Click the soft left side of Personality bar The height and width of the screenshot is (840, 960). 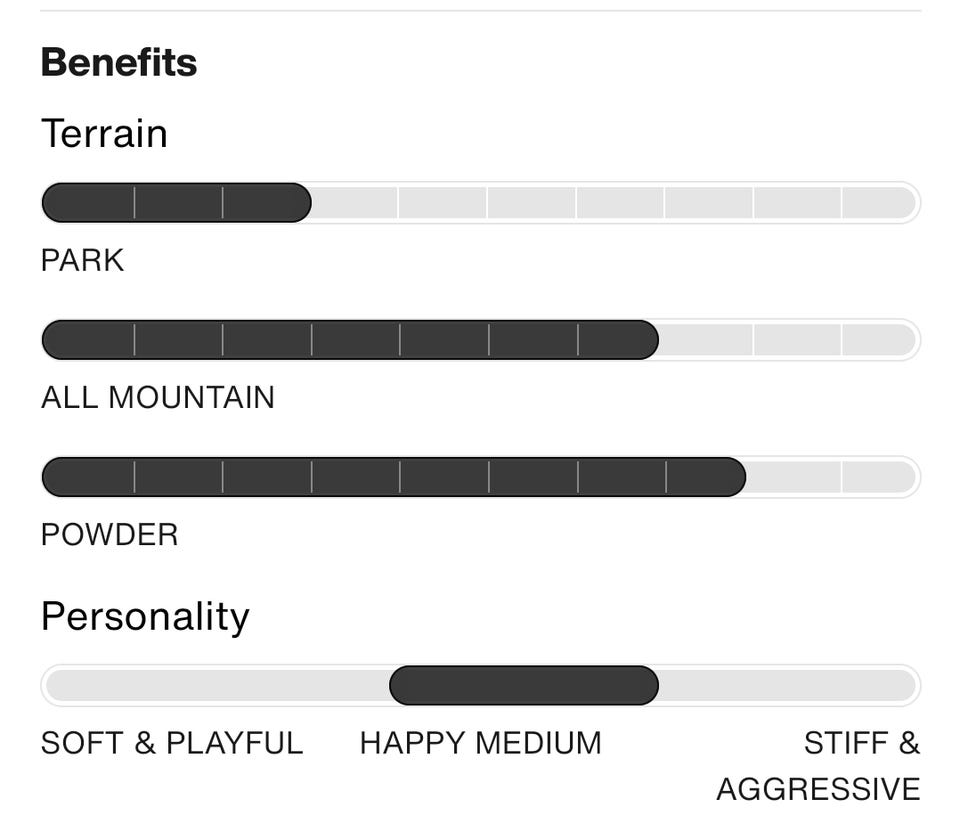[x=217, y=685]
